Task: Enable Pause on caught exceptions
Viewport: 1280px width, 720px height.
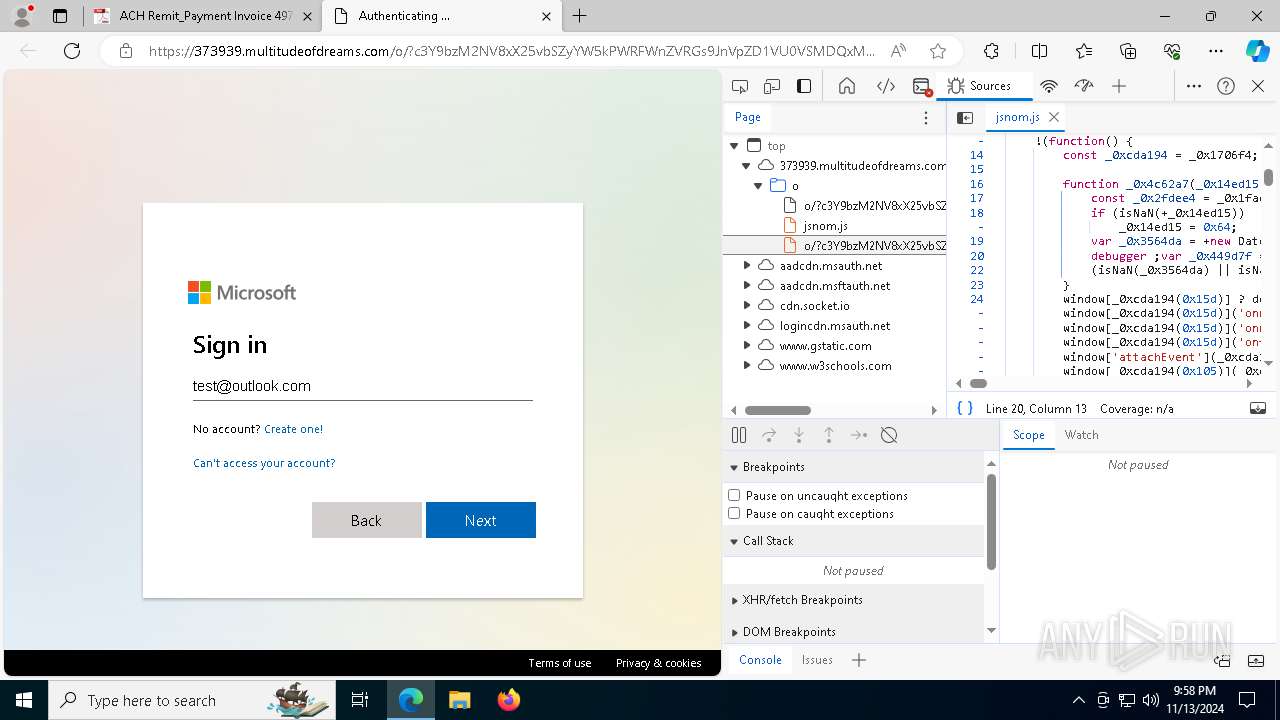Action: click(734, 513)
